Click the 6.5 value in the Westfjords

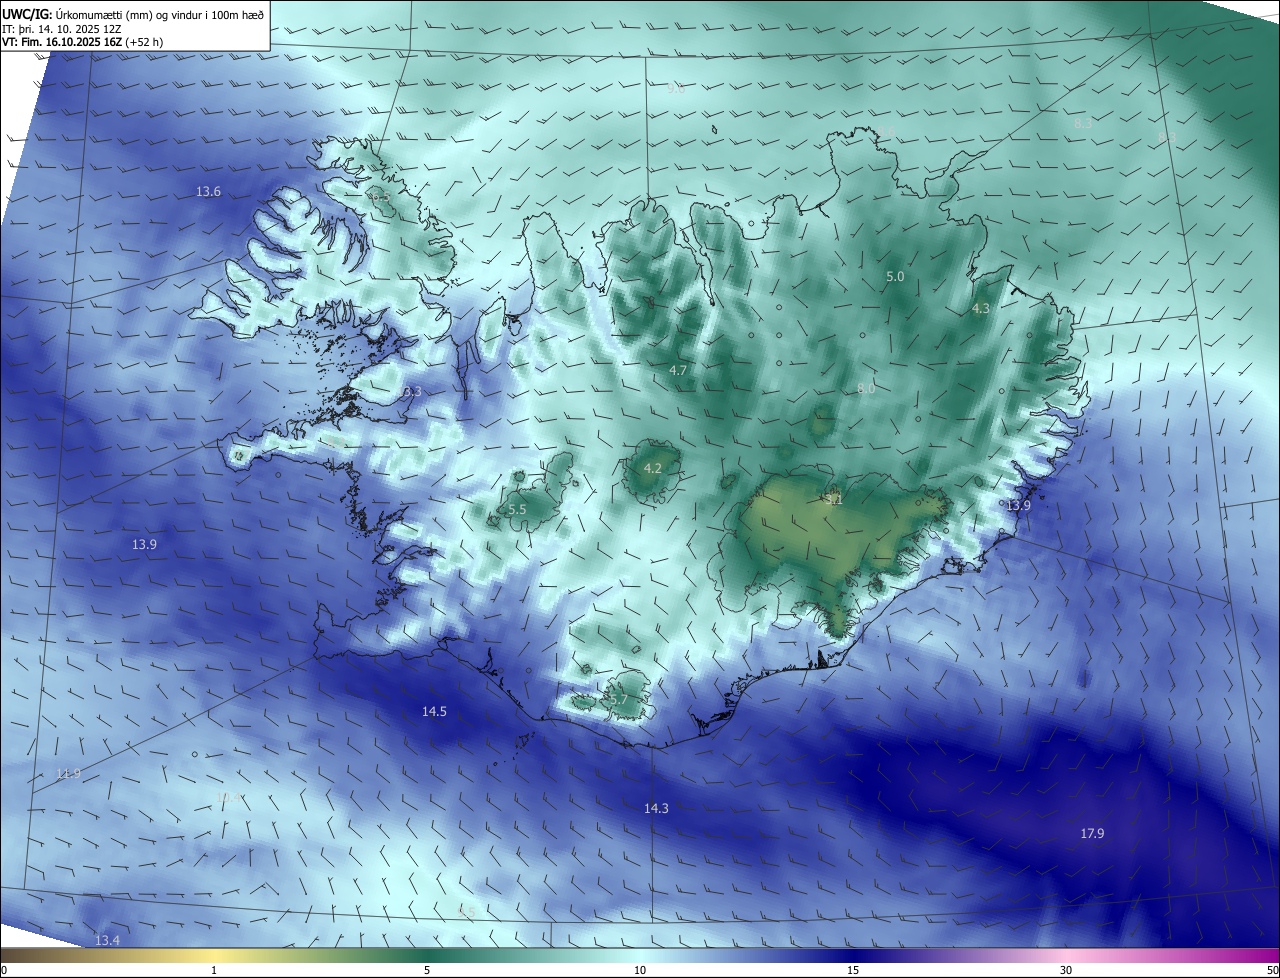pyautogui.click(x=379, y=198)
